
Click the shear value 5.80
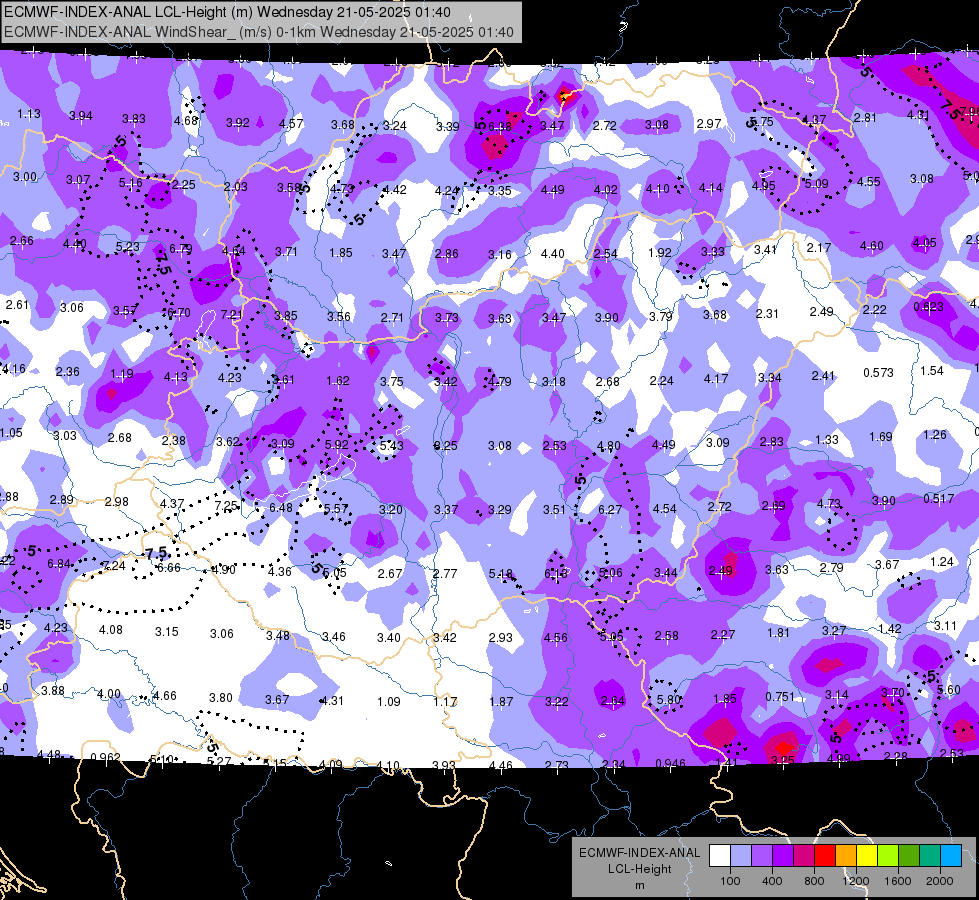tap(669, 700)
